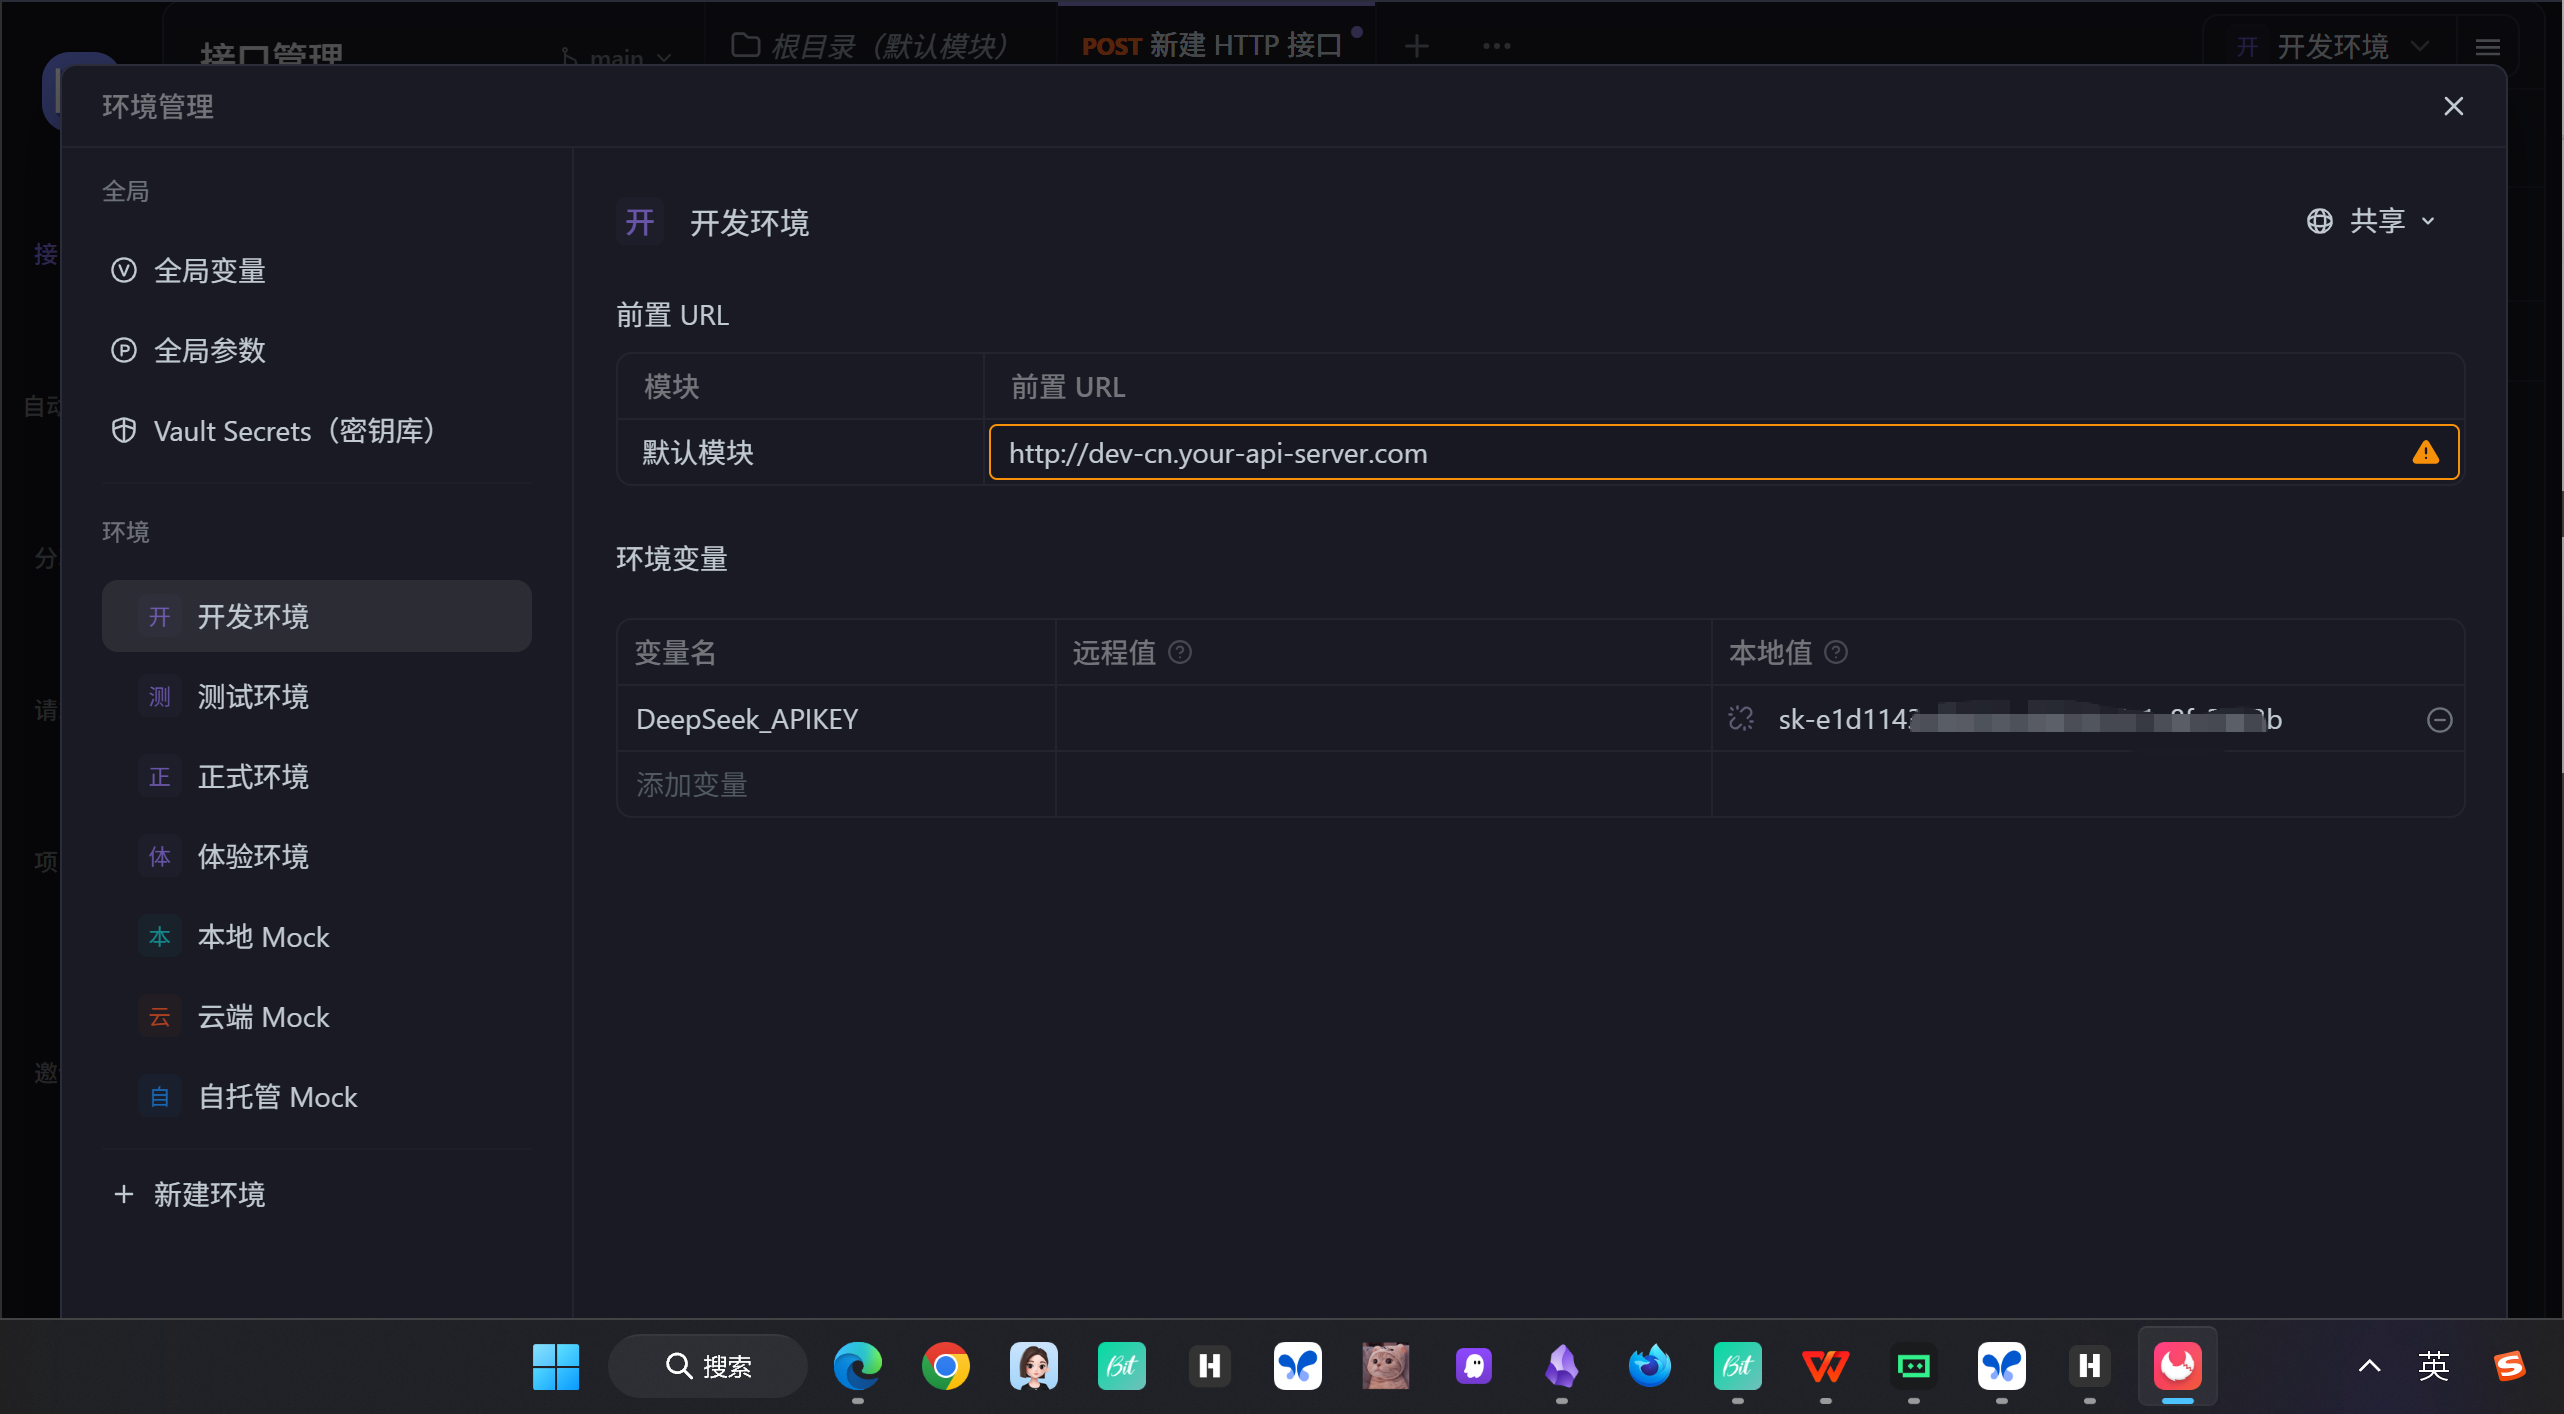
Task: Open Vault Secrets 密钥库
Action: (x=293, y=431)
